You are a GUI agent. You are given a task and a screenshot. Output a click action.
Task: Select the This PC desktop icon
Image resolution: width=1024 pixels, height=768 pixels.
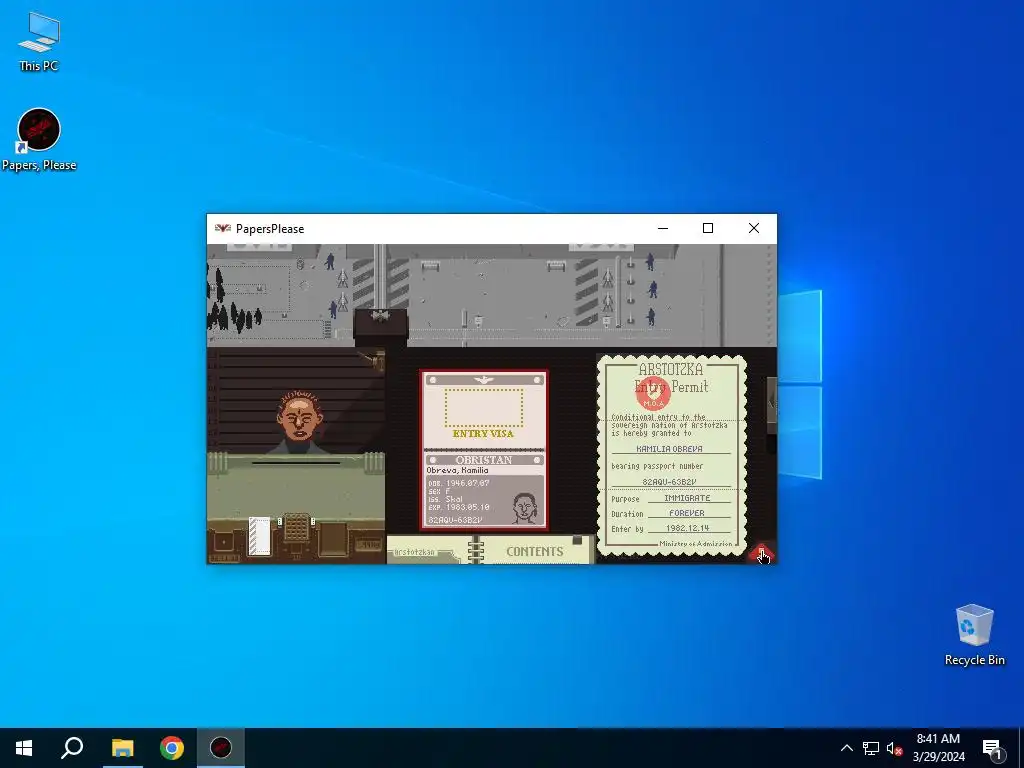(x=39, y=41)
